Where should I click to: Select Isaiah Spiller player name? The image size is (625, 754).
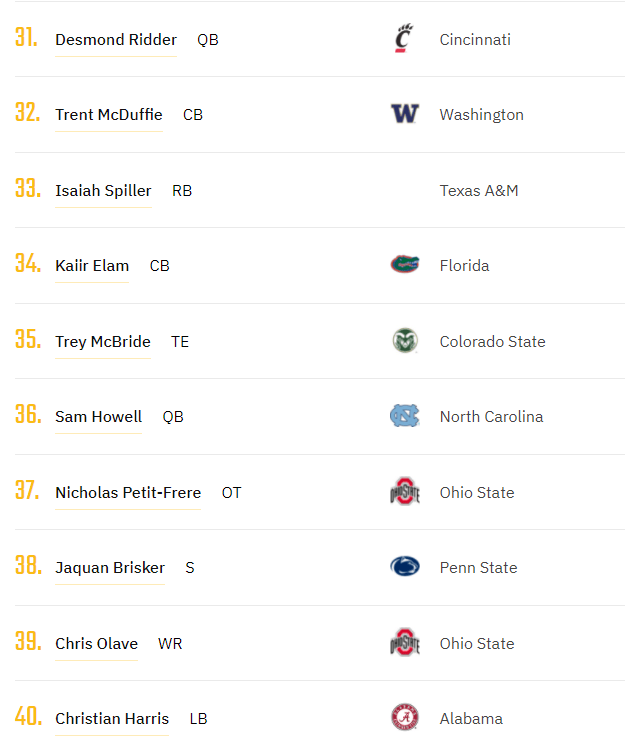[x=103, y=190]
